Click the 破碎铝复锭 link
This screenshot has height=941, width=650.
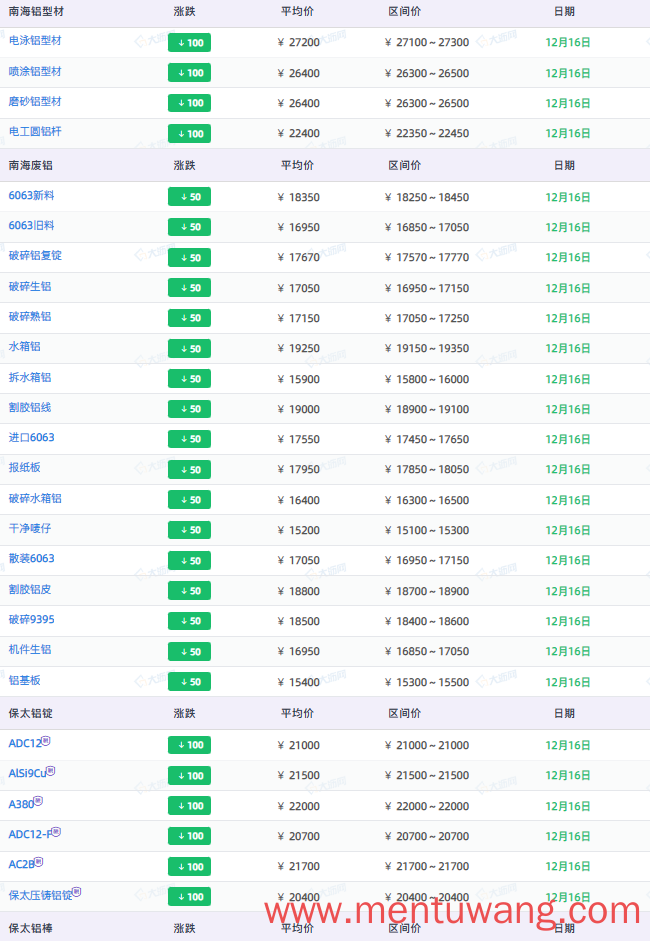click(35, 256)
